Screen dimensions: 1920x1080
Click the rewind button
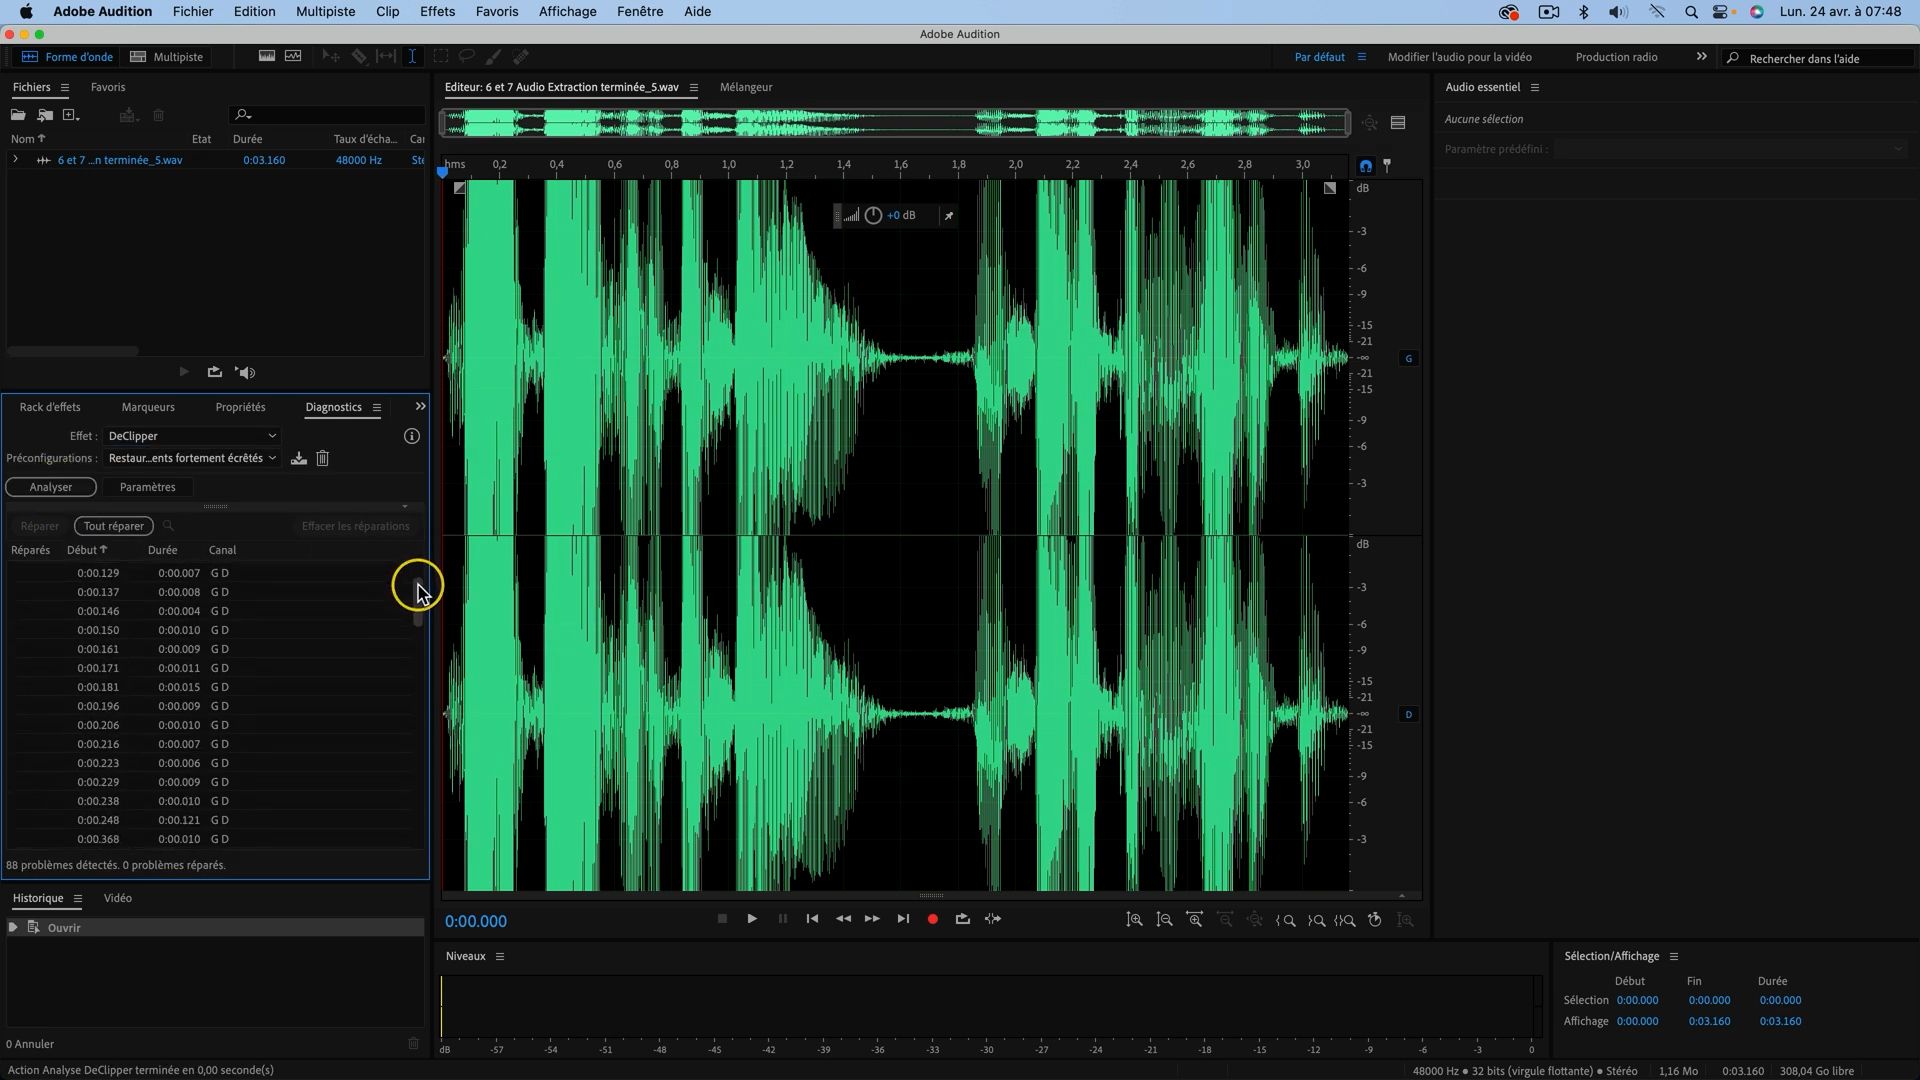click(843, 919)
